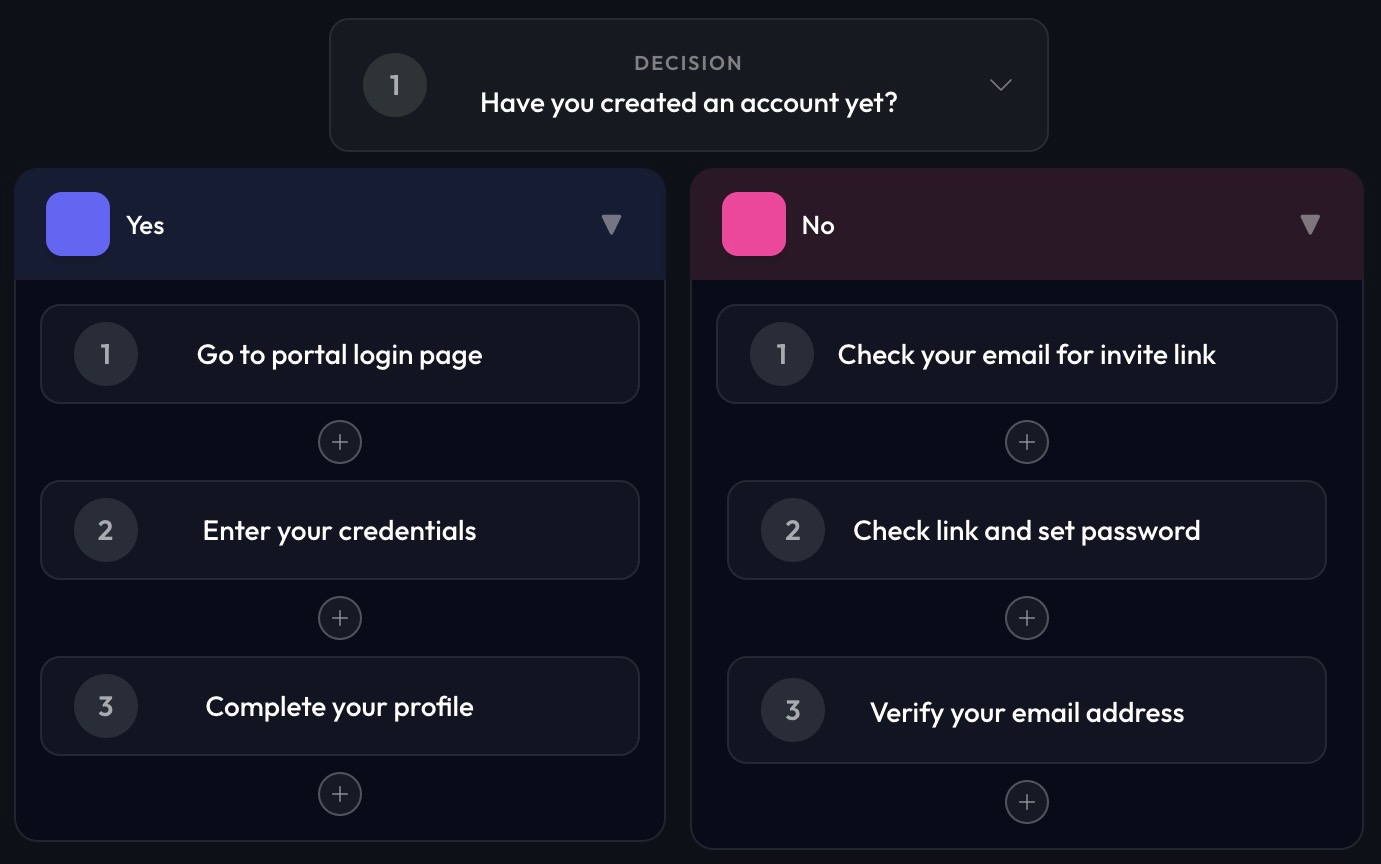Click the step 3 badge on 'Verify your email address'
The height and width of the screenshot is (864, 1381).
coord(791,710)
